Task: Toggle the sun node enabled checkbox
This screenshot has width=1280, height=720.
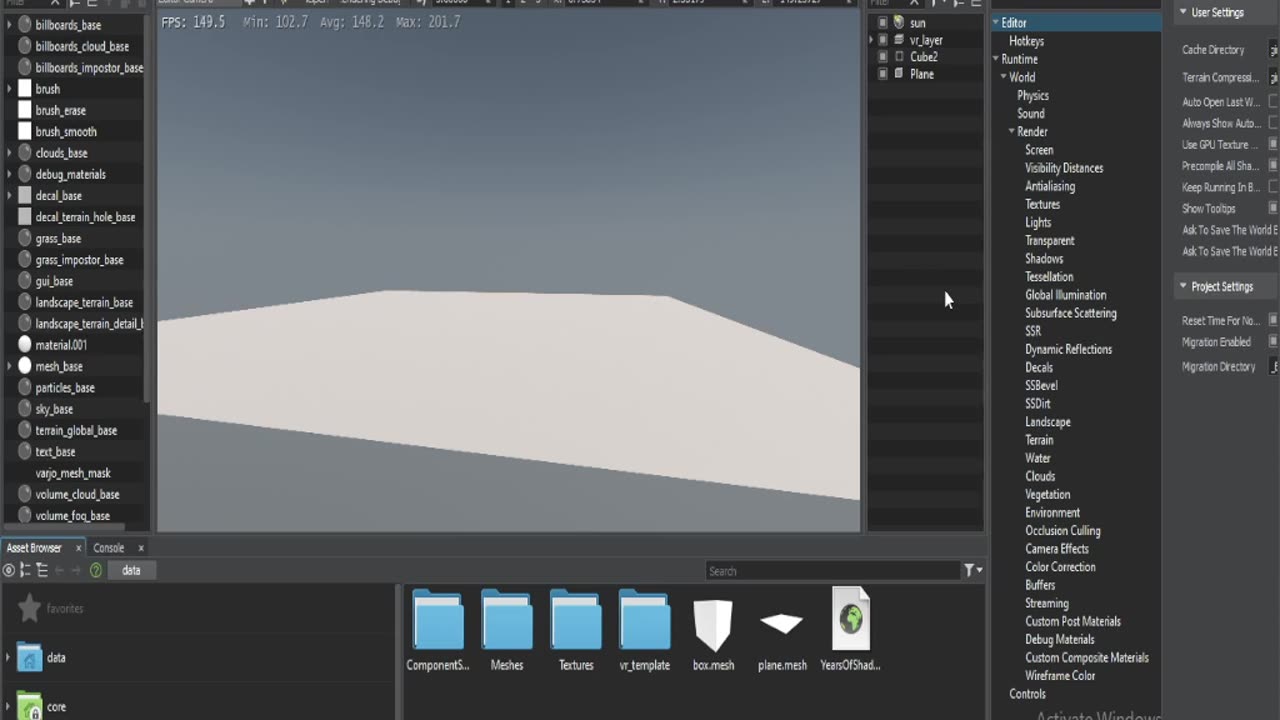Action: 882,22
